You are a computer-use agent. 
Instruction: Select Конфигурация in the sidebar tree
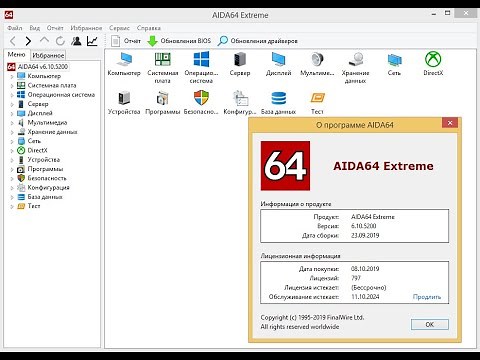(48, 188)
